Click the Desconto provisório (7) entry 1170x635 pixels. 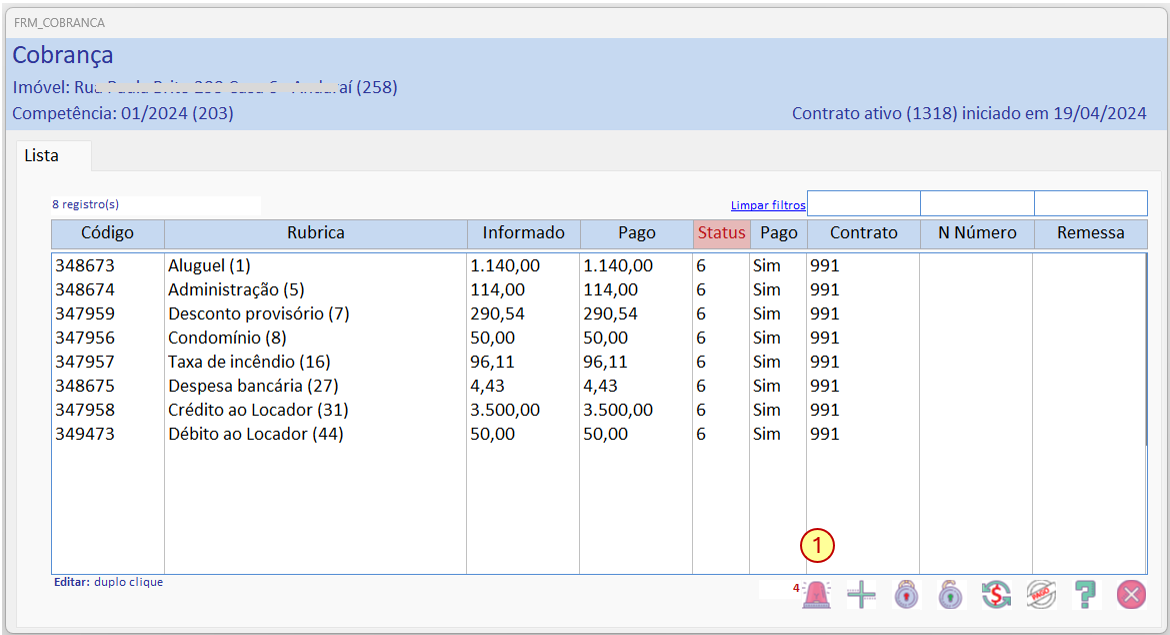(258, 313)
